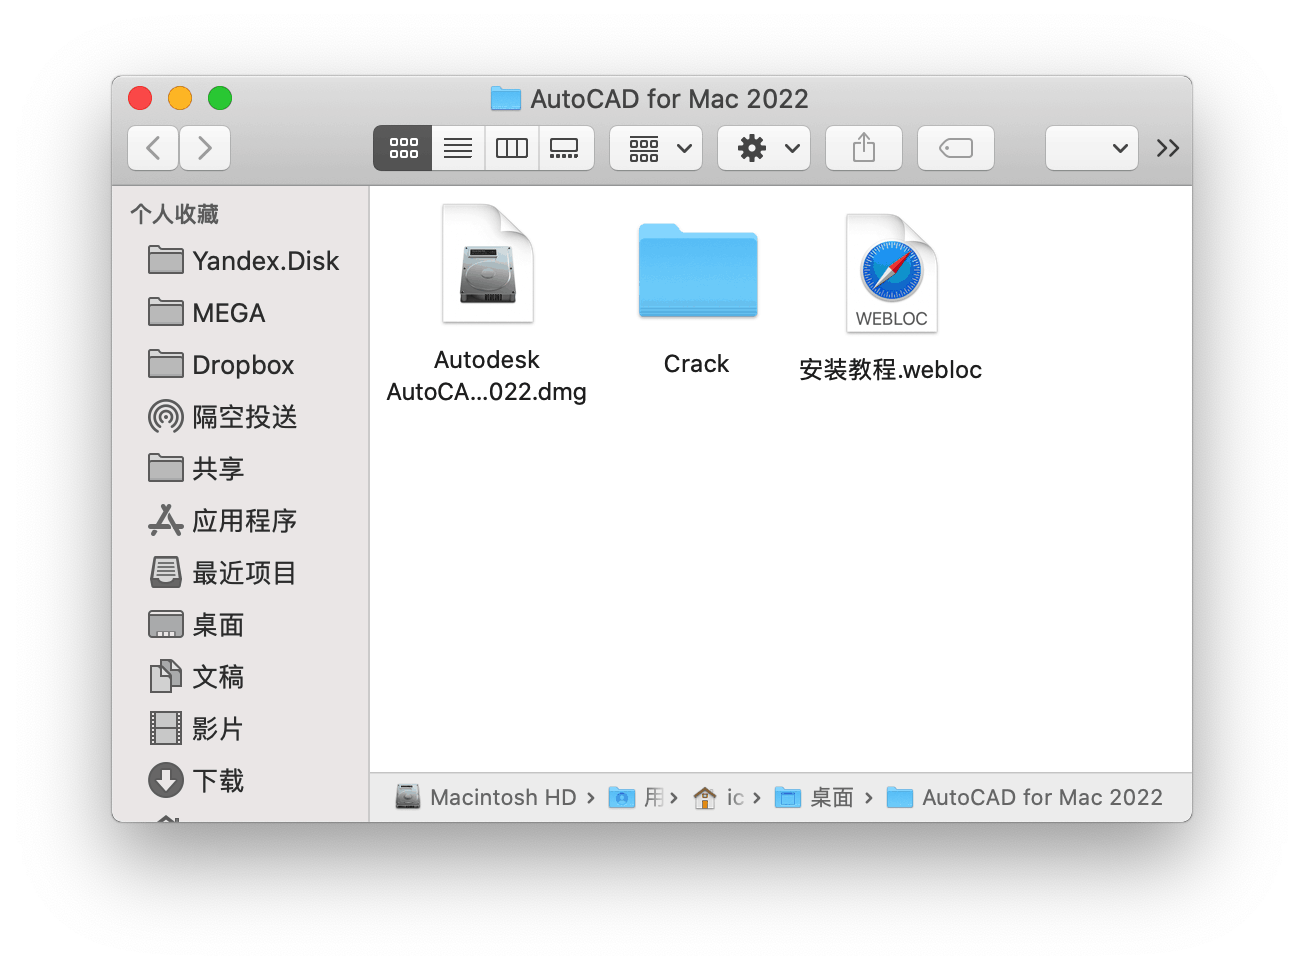This screenshot has width=1304, height=970.
Task: Click the Autodesk AutoCA...022.dmg file name
Action: tap(487, 376)
